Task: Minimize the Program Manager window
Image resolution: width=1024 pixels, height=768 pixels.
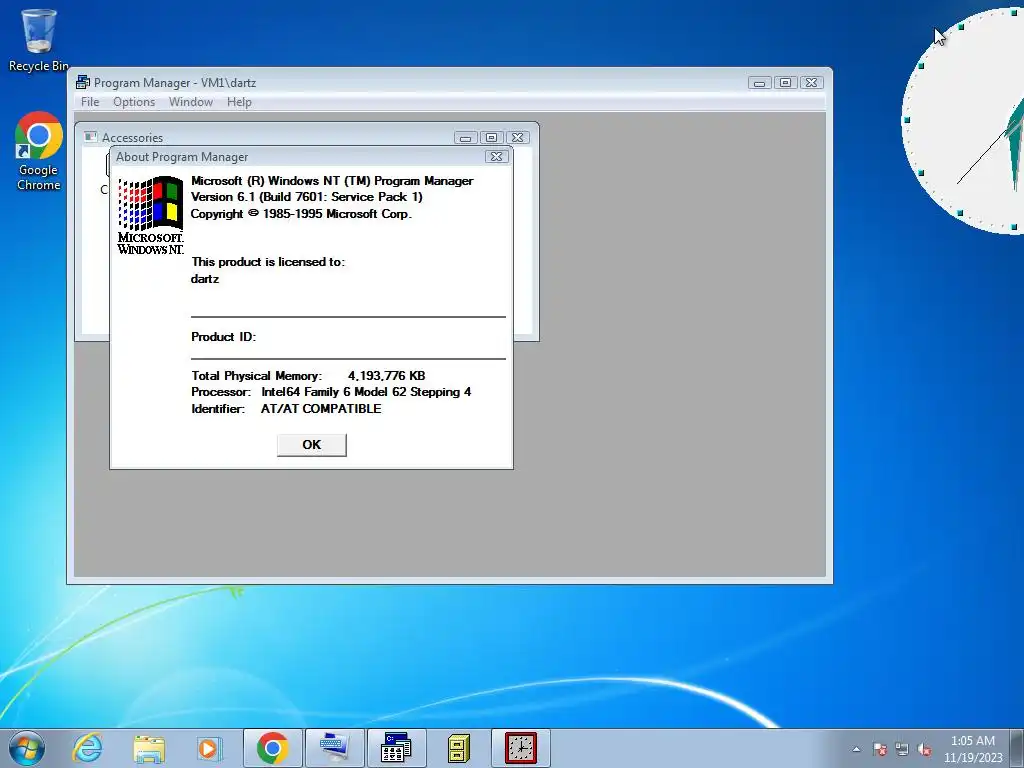Action: point(760,83)
